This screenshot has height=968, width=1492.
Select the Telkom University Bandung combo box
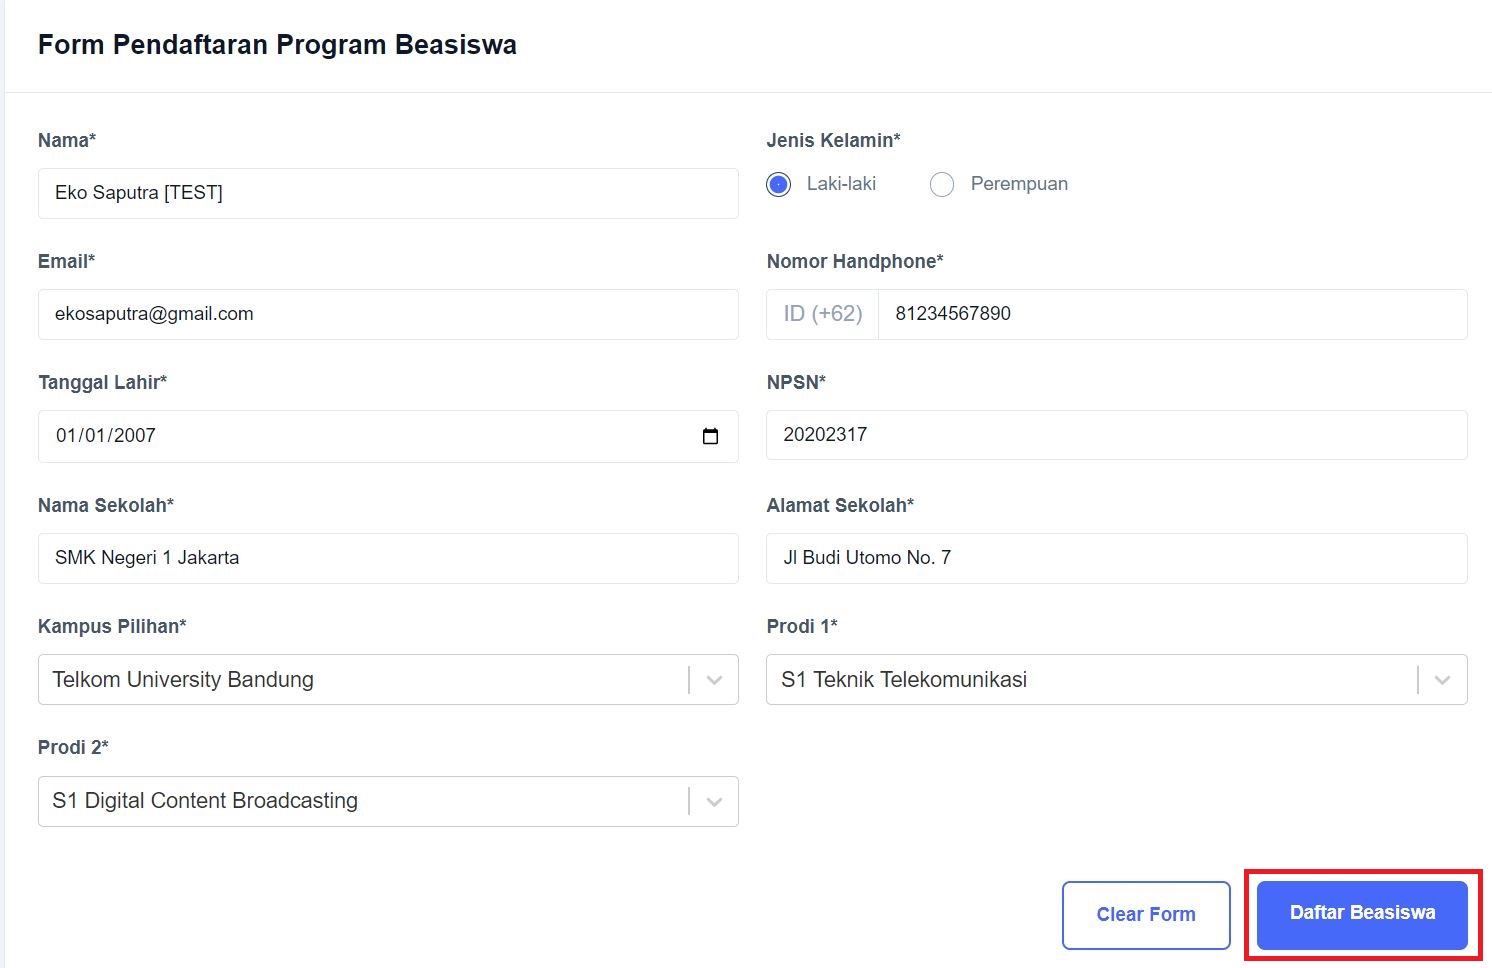click(360, 679)
